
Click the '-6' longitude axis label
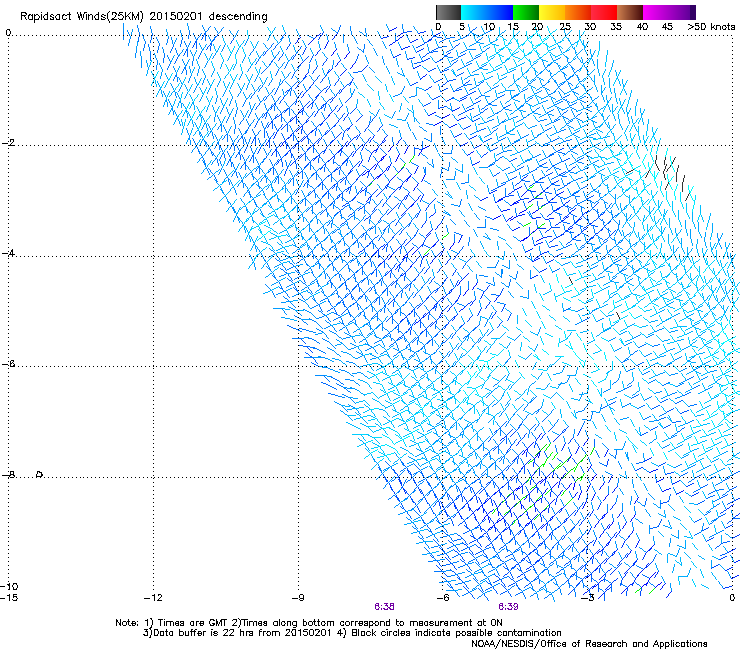[x=443, y=598]
